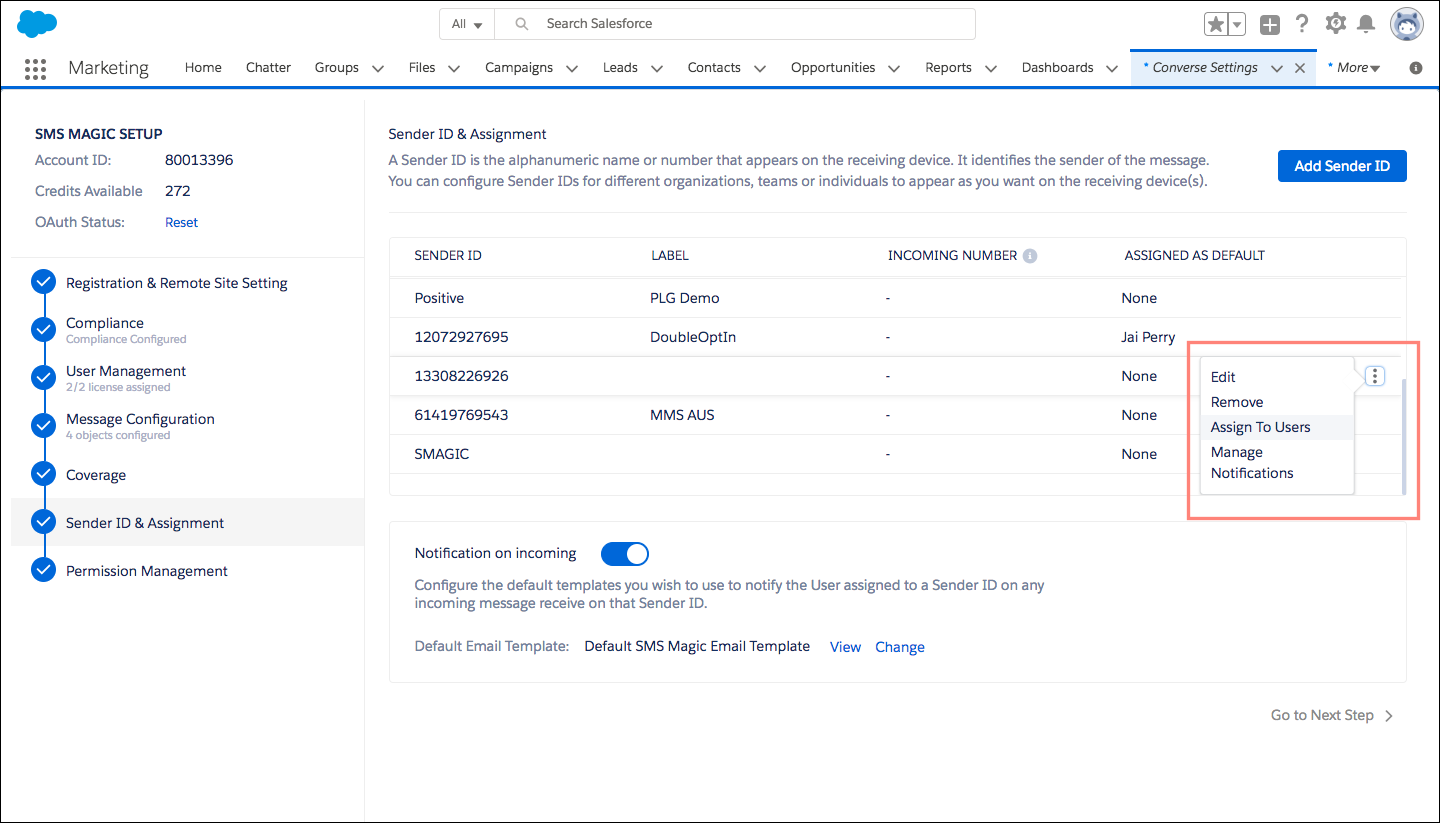
Task: Open the Groups tab
Action: (337, 68)
